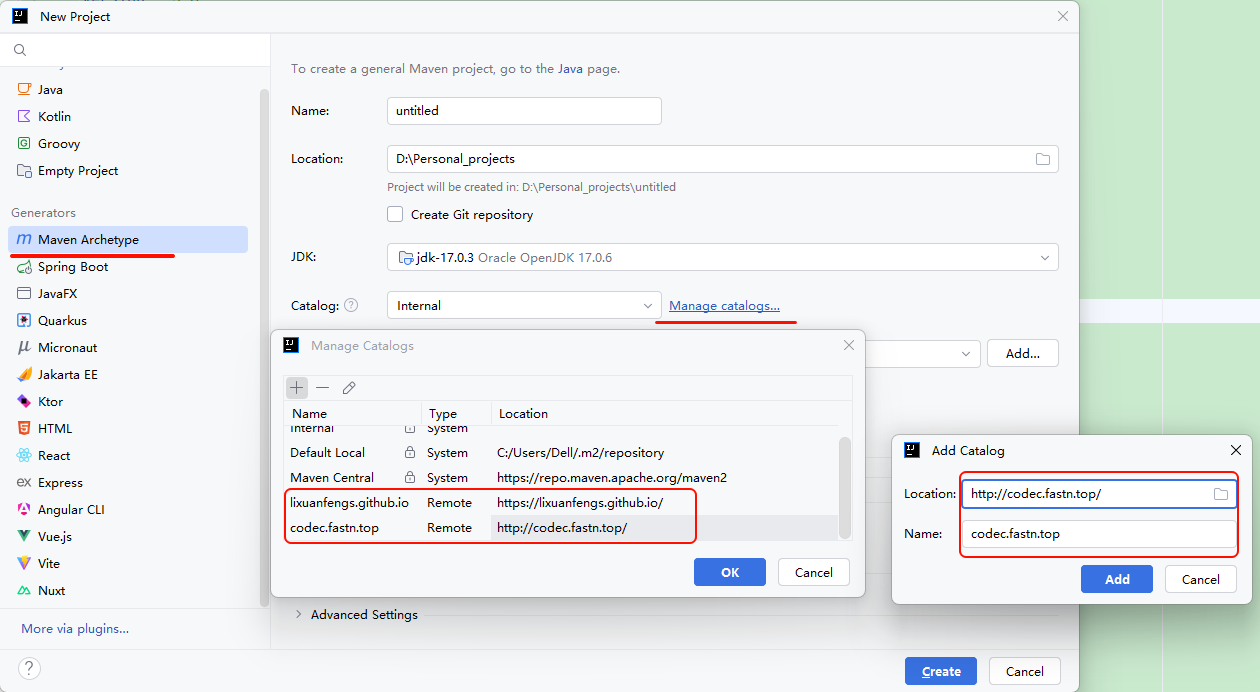The width and height of the screenshot is (1260, 692).
Task: Select the Nuxt generator
Action: pos(128,590)
